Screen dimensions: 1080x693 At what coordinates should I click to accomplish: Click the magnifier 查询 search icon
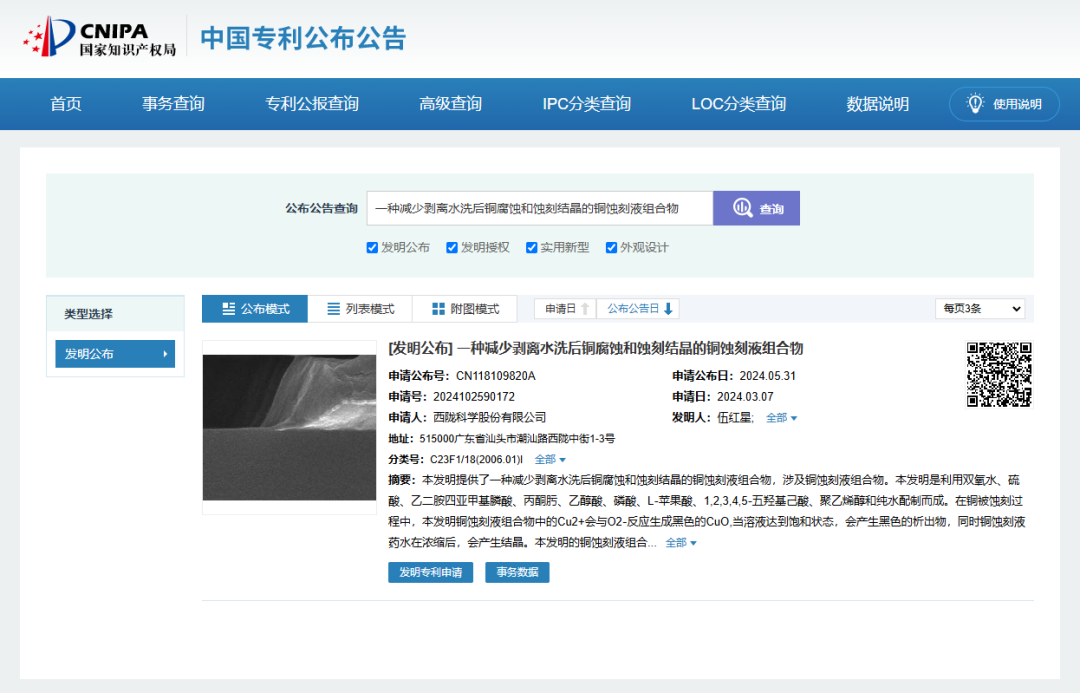pyautogui.click(x=742, y=208)
